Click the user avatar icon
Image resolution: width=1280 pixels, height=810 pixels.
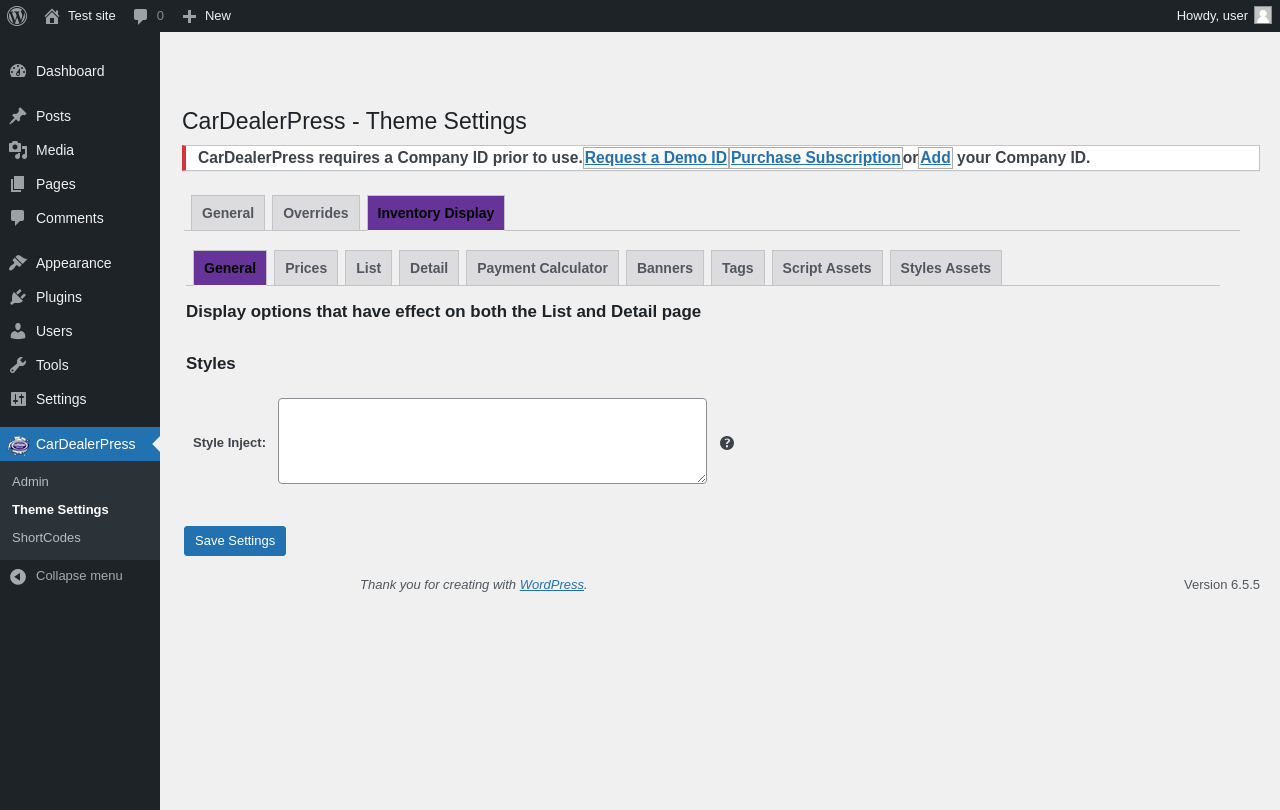(x=1263, y=15)
